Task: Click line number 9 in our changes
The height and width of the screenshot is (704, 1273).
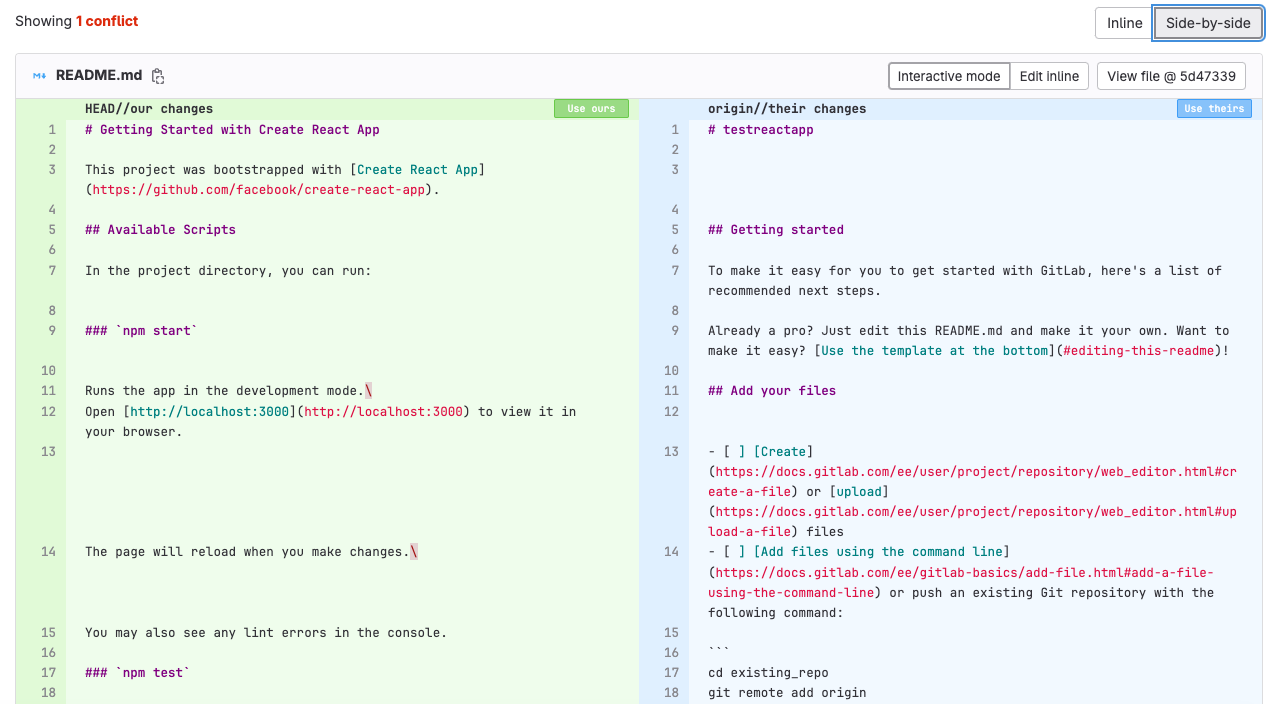Action: tap(50, 330)
